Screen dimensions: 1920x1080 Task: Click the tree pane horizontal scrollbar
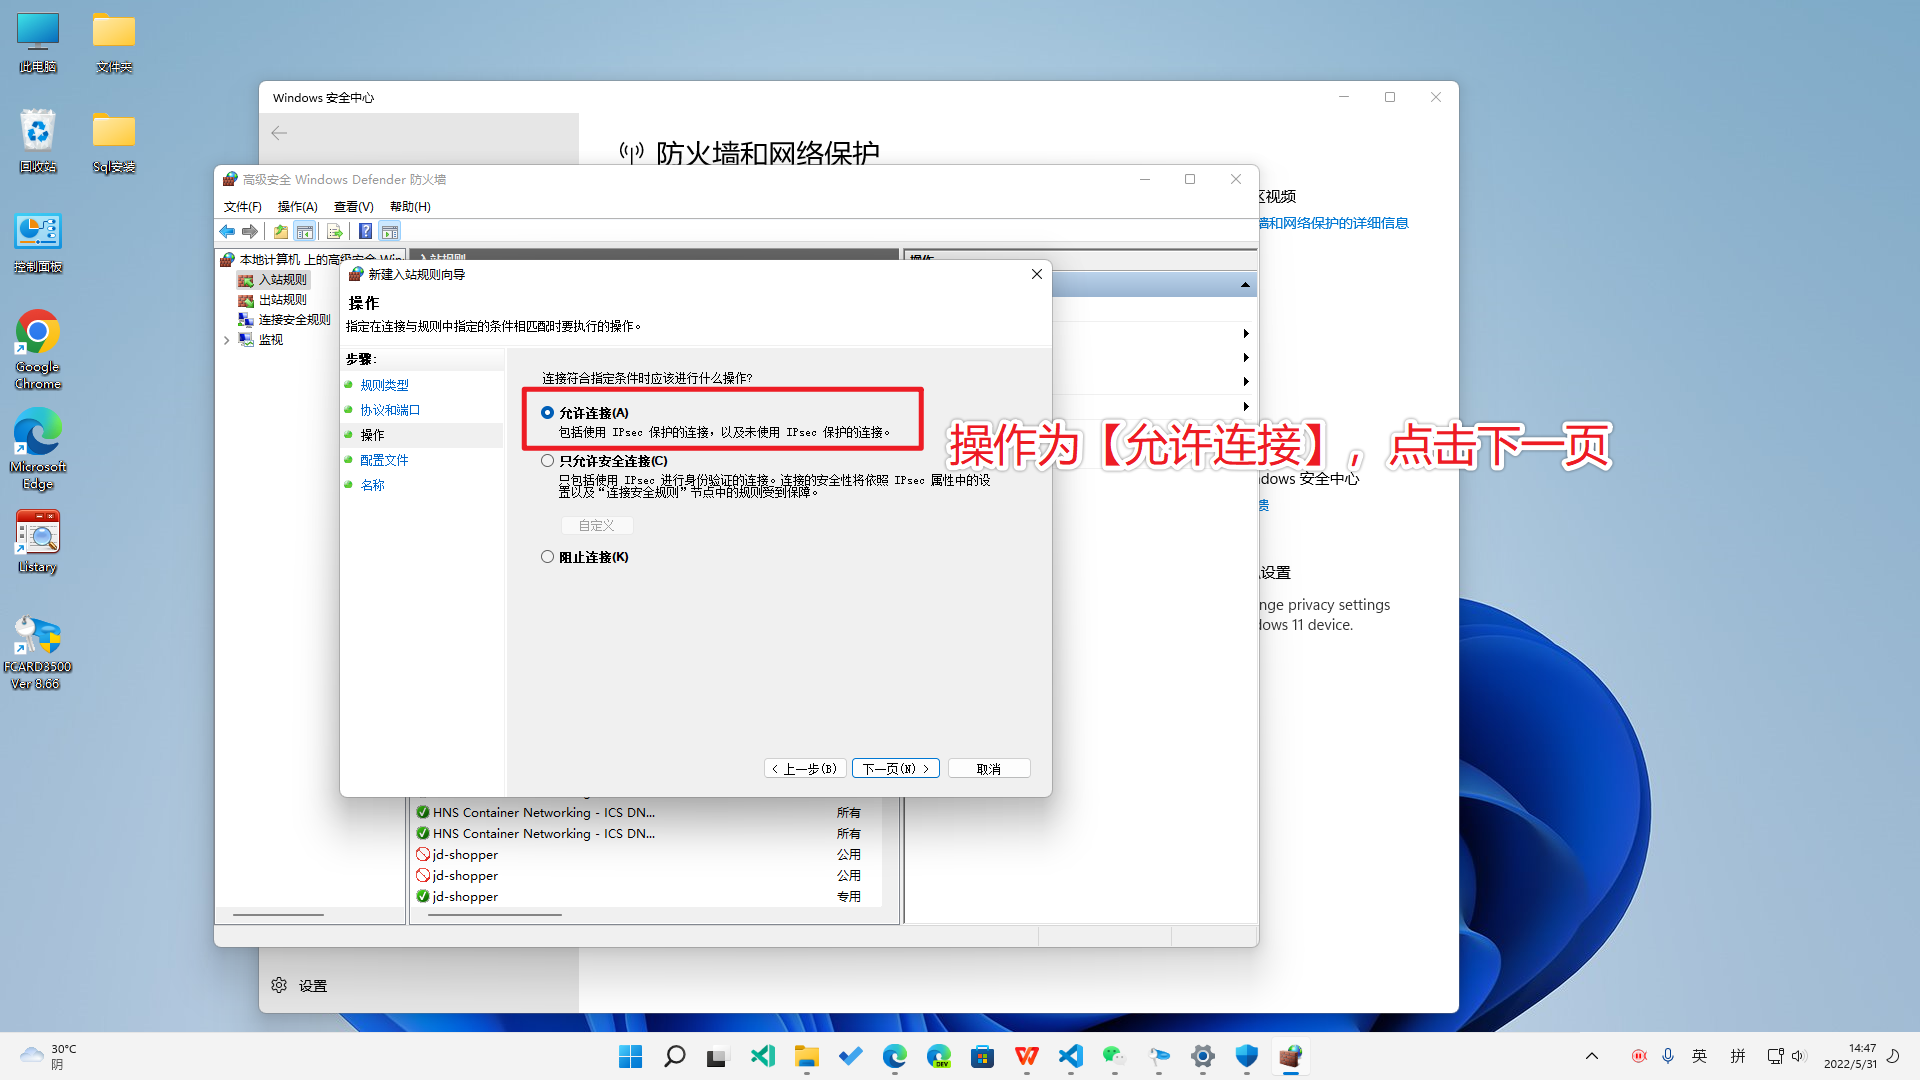278,915
